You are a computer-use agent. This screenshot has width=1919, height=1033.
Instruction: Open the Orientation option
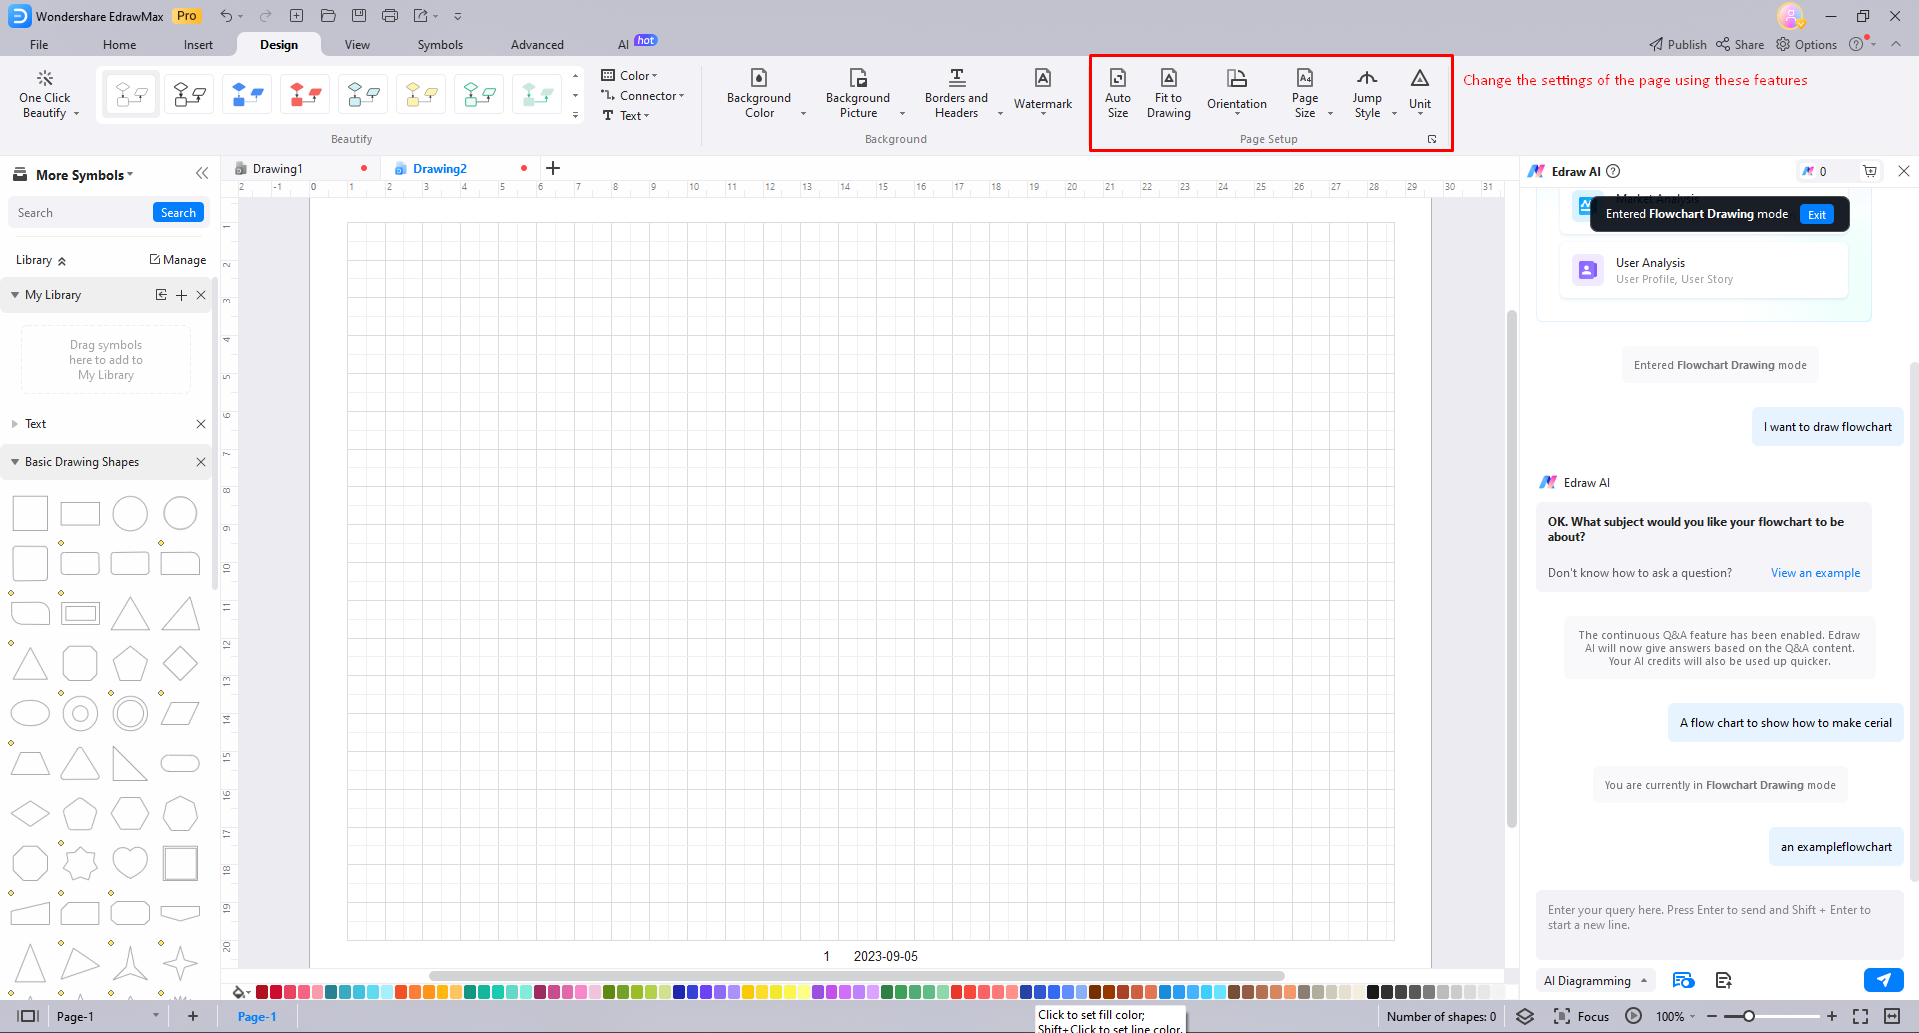1237,94
